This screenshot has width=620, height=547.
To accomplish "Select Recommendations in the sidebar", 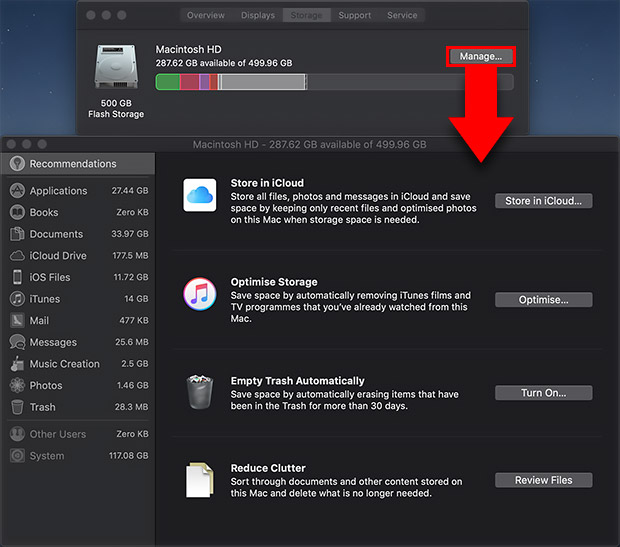I will [78, 164].
